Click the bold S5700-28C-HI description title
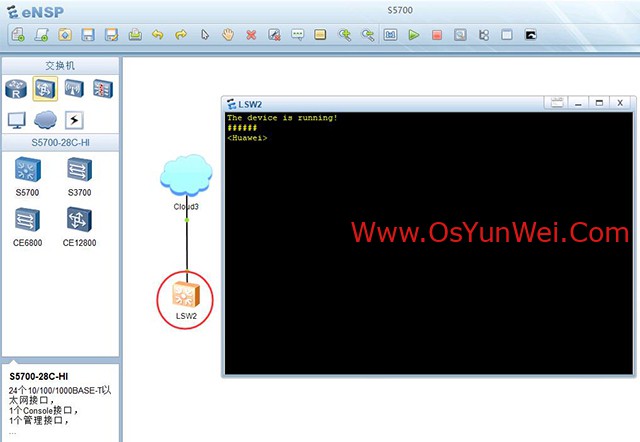Image resolution: width=640 pixels, height=442 pixels. click(39, 376)
